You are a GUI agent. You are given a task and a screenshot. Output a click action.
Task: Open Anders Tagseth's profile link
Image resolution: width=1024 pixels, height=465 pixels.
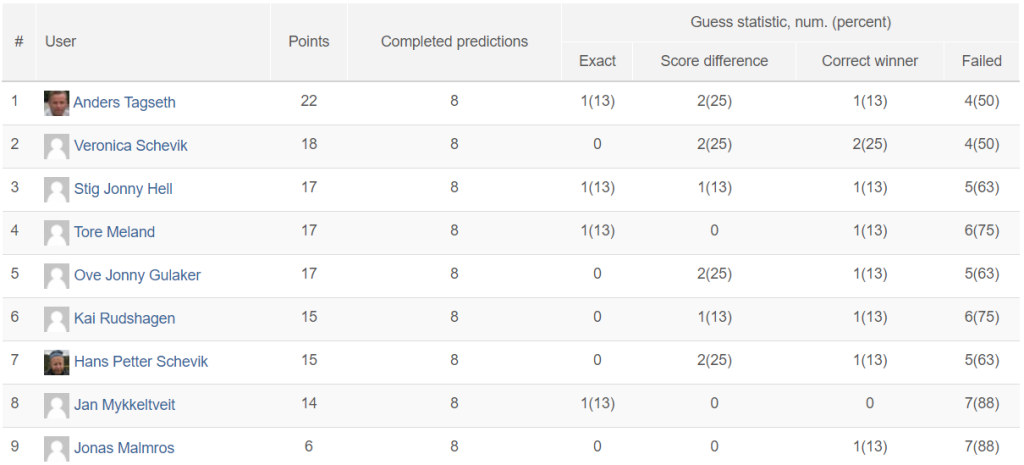(x=124, y=103)
